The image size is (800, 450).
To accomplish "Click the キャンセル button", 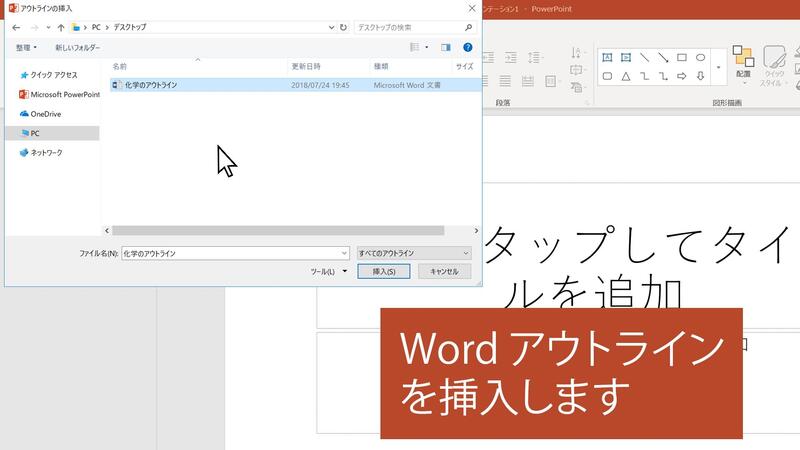I will coord(444,271).
